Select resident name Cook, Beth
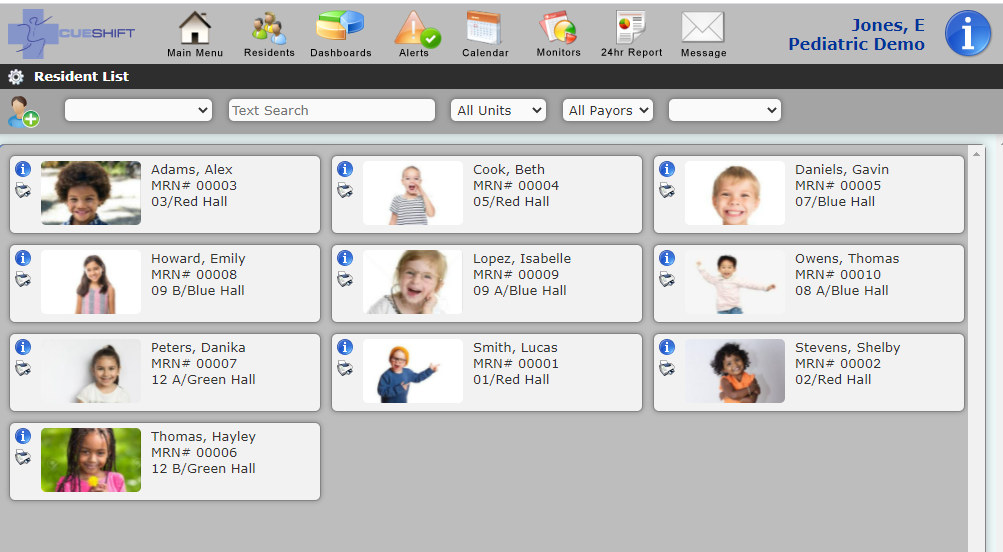Viewport: 1003px width, 552px height. click(x=509, y=170)
